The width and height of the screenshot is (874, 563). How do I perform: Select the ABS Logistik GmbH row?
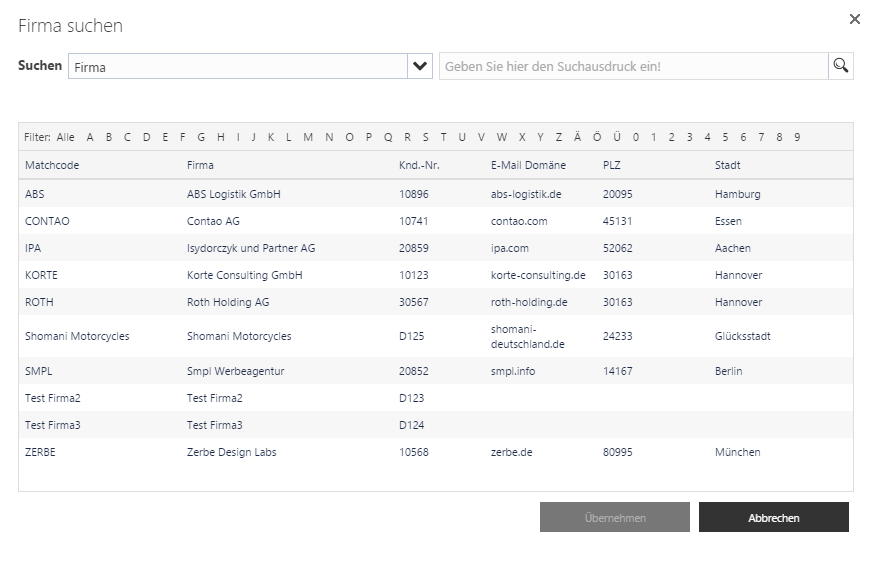pyautogui.click(x=435, y=194)
